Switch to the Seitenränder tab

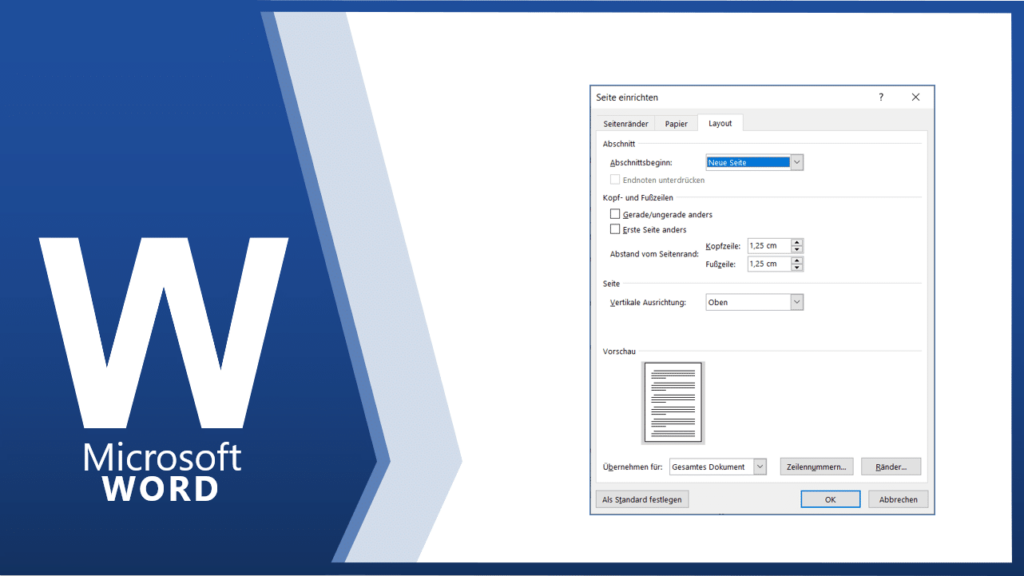click(x=626, y=123)
